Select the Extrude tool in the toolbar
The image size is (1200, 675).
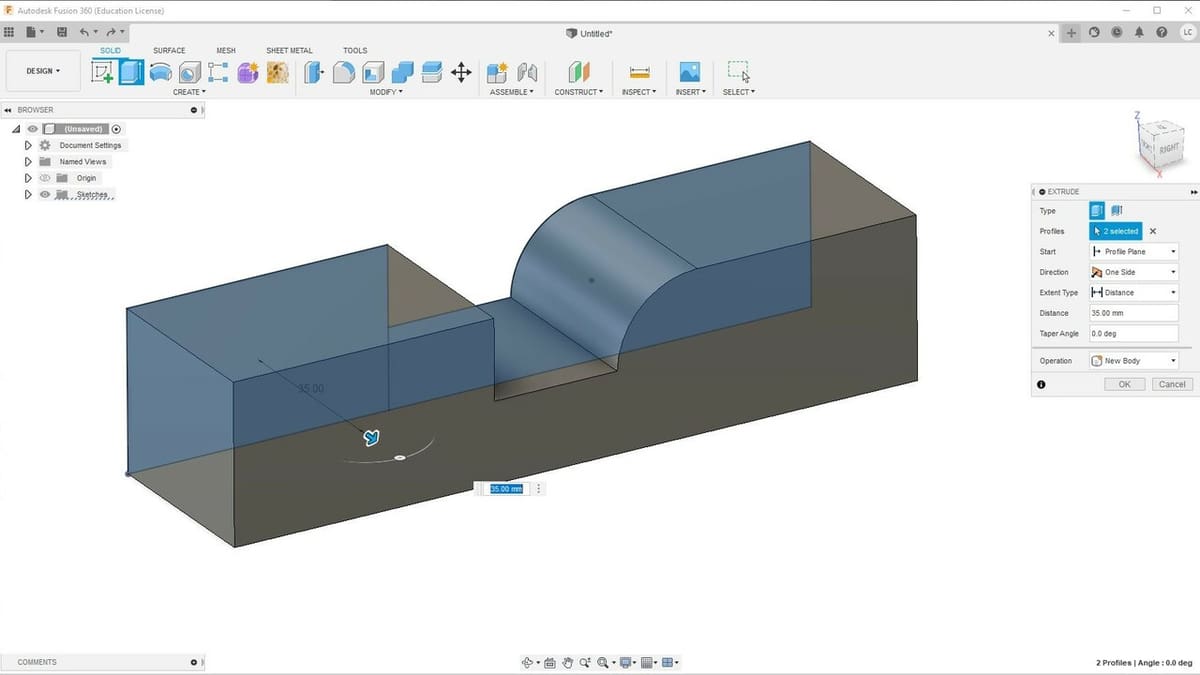click(x=132, y=72)
